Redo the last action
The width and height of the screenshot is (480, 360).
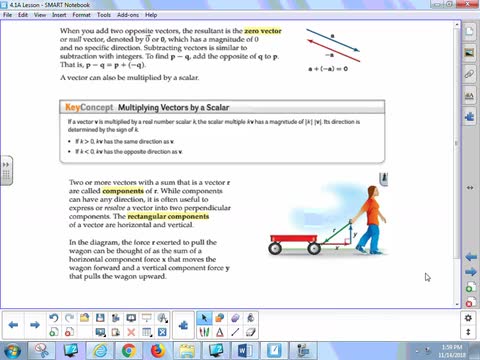[69, 318]
